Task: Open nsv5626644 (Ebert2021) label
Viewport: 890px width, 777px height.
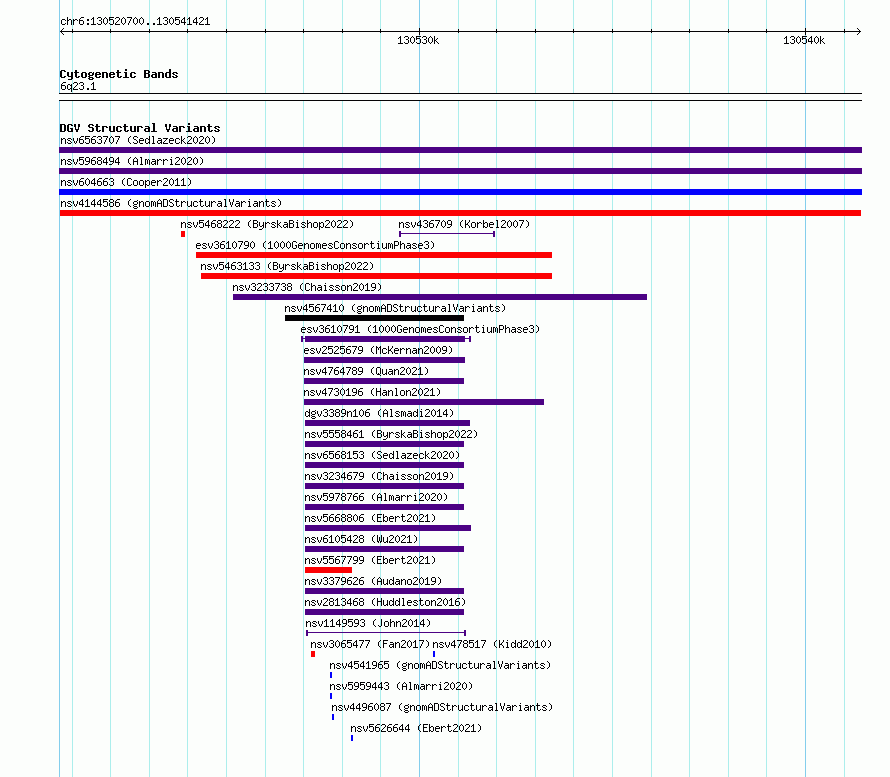Action: point(416,728)
